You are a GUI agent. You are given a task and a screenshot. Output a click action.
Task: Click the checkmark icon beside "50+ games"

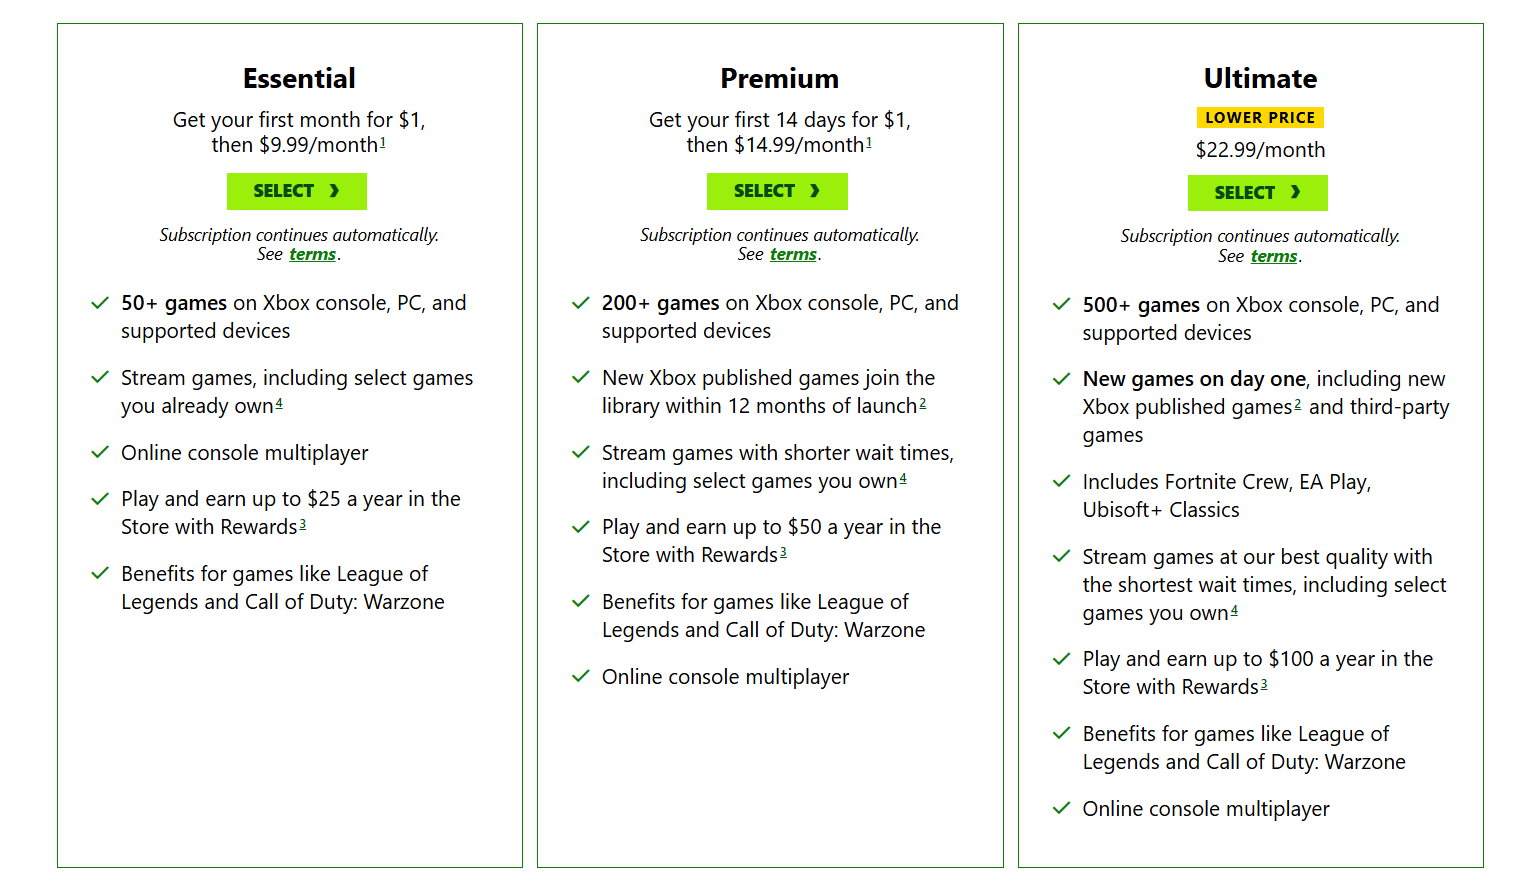[100, 303]
